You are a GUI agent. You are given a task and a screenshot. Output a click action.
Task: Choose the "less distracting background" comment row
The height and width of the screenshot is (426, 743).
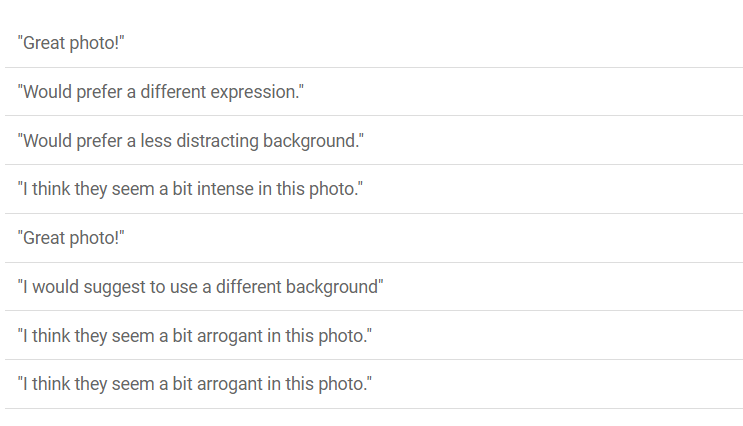tap(191, 141)
